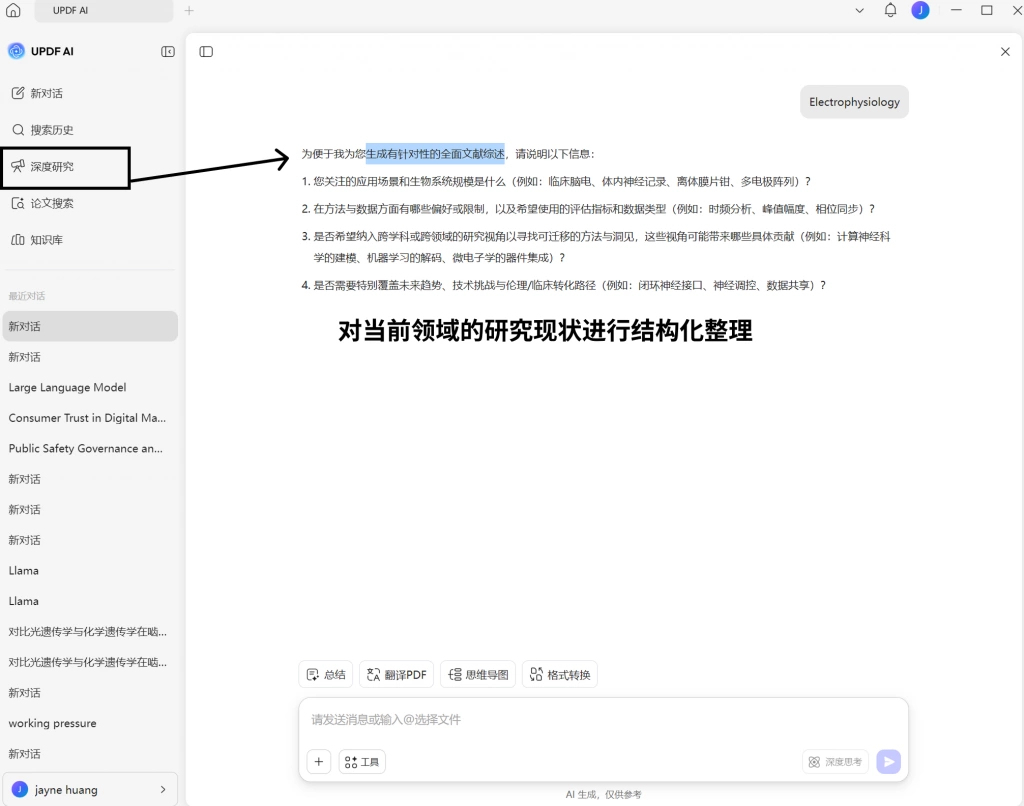The width and height of the screenshot is (1024, 806).
Task: Open the Consumer Trust in Digital Ma... conversation
Action: [x=90, y=418]
